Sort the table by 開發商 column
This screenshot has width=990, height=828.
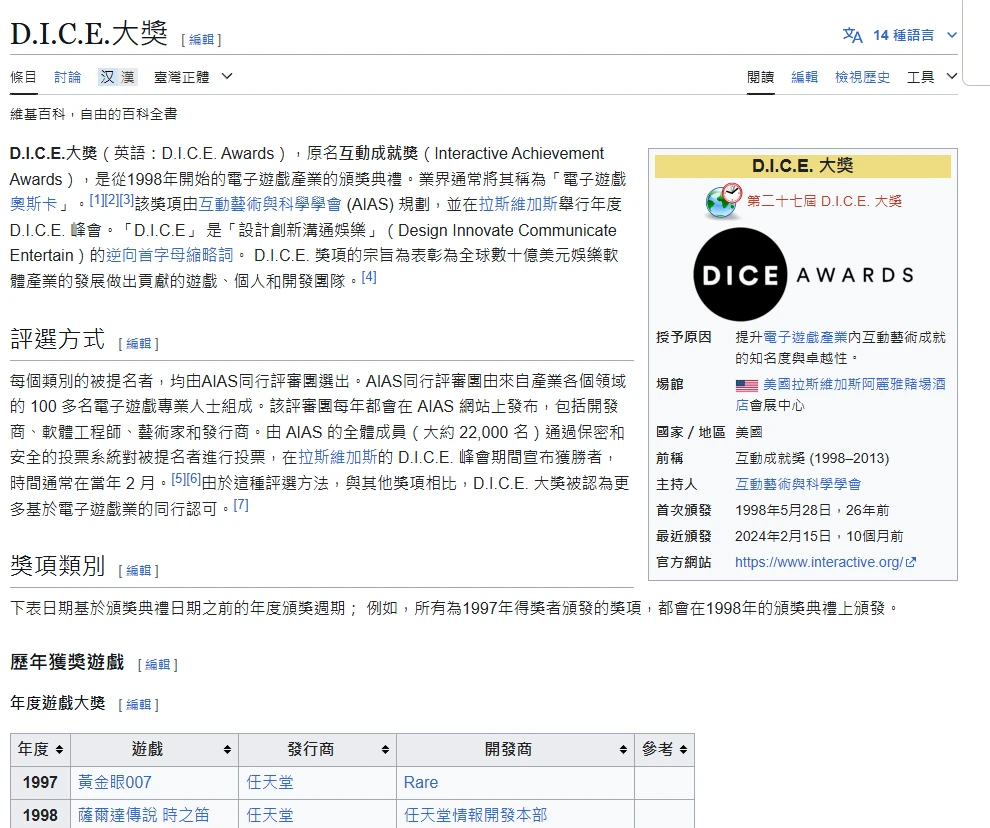(x=623, y=749)
